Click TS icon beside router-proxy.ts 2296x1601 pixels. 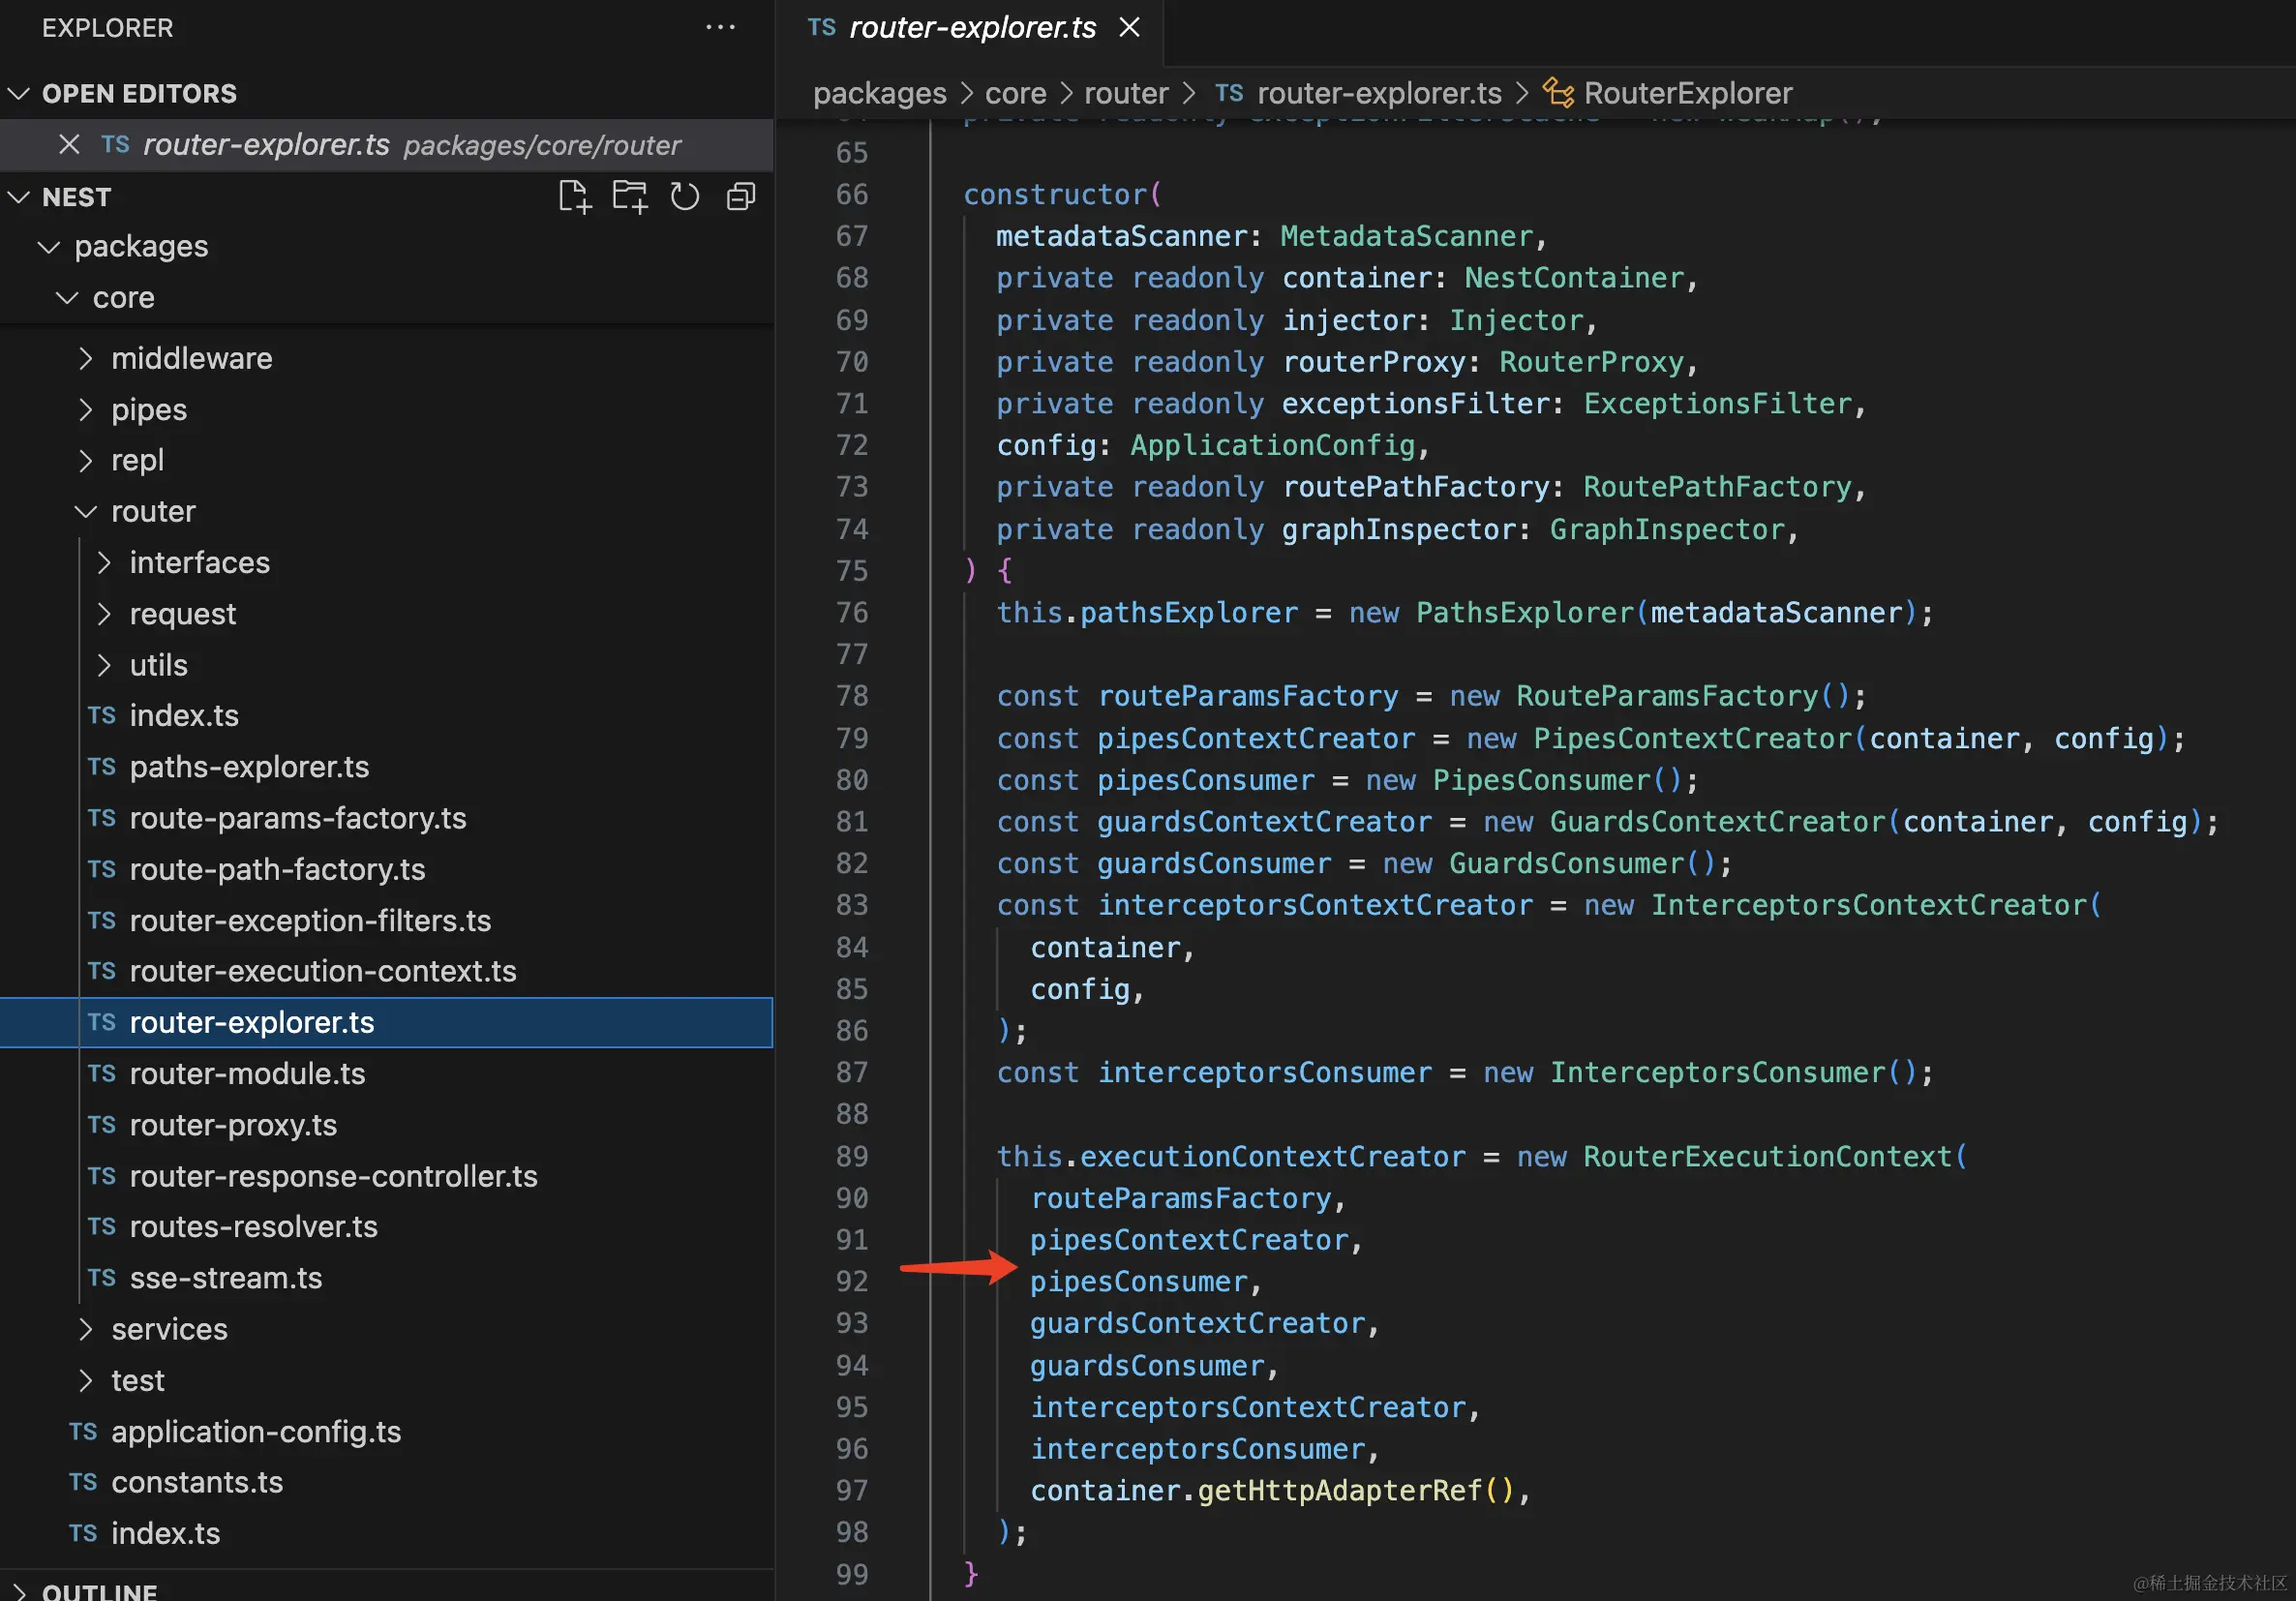coord(101,1125)
